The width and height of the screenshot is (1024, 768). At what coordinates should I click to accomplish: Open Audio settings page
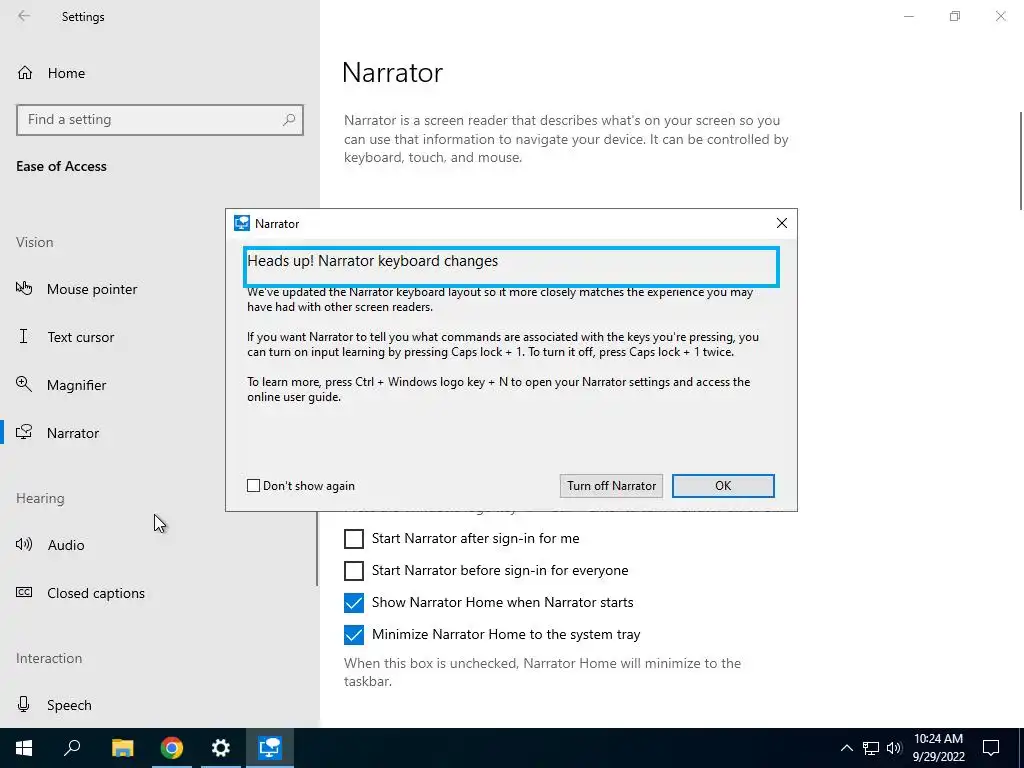pos(65,545)
